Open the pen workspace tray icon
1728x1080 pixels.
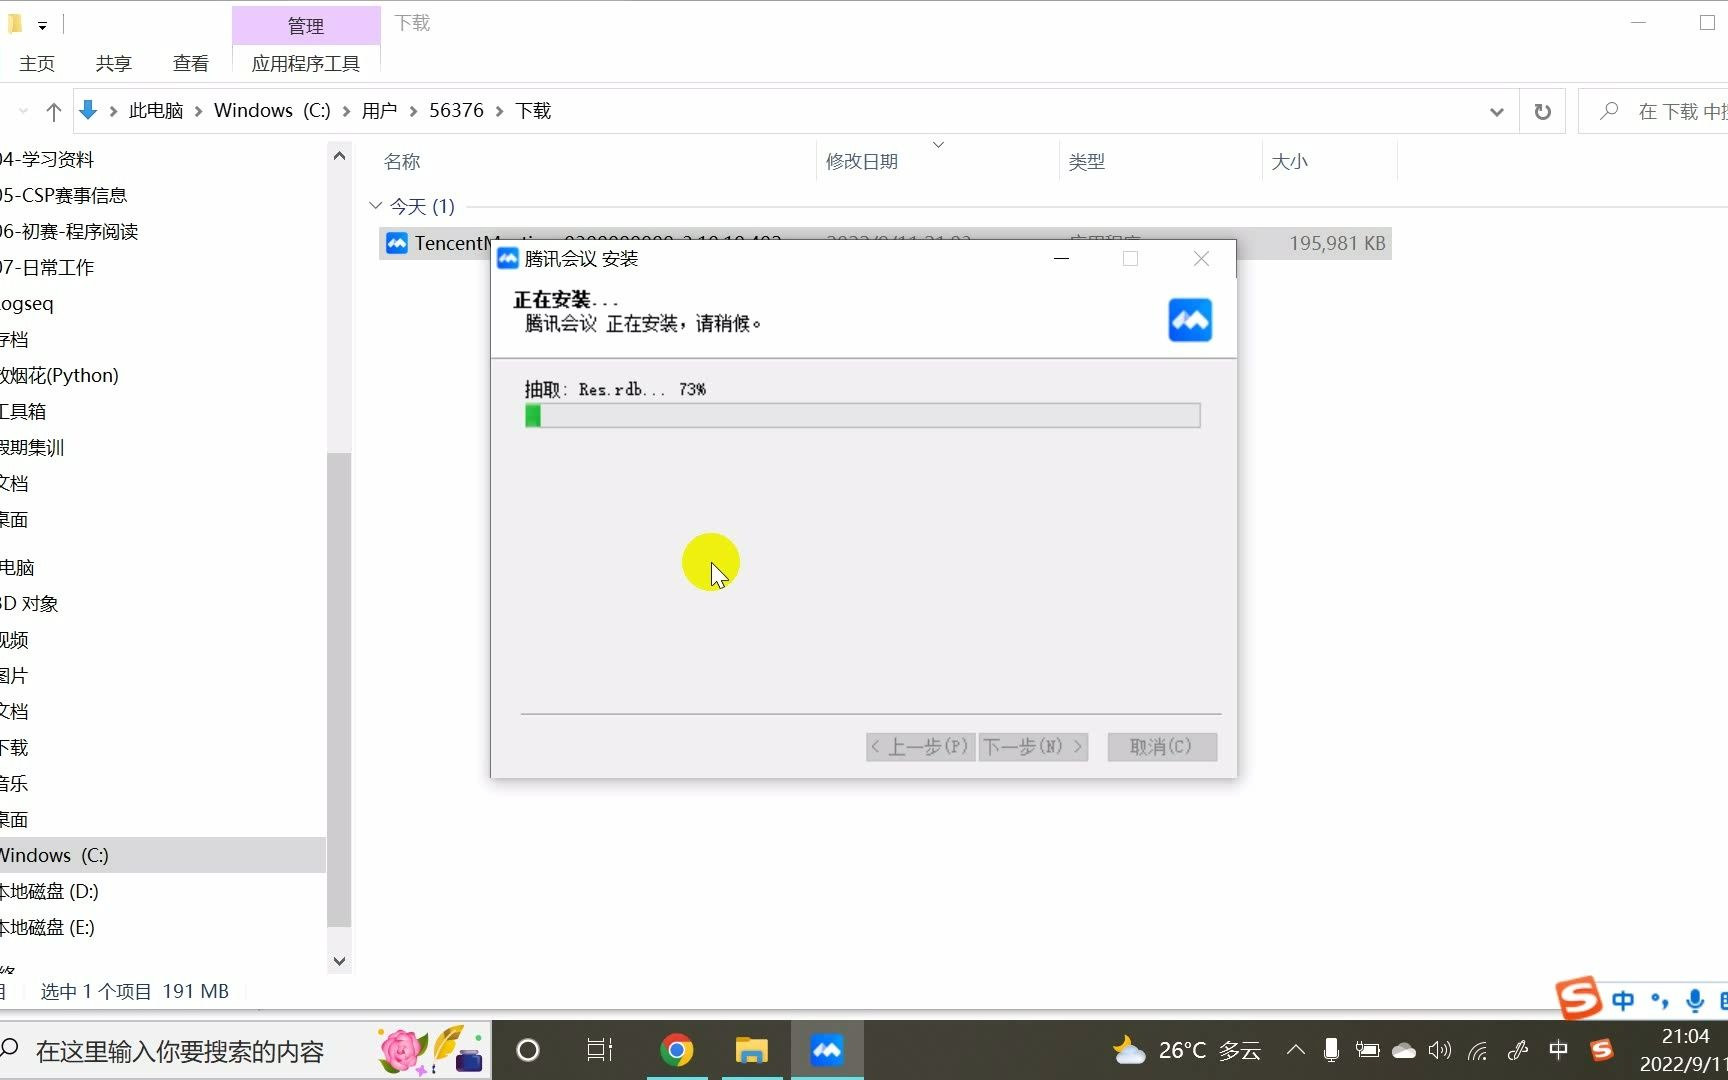point(1518,1050)
